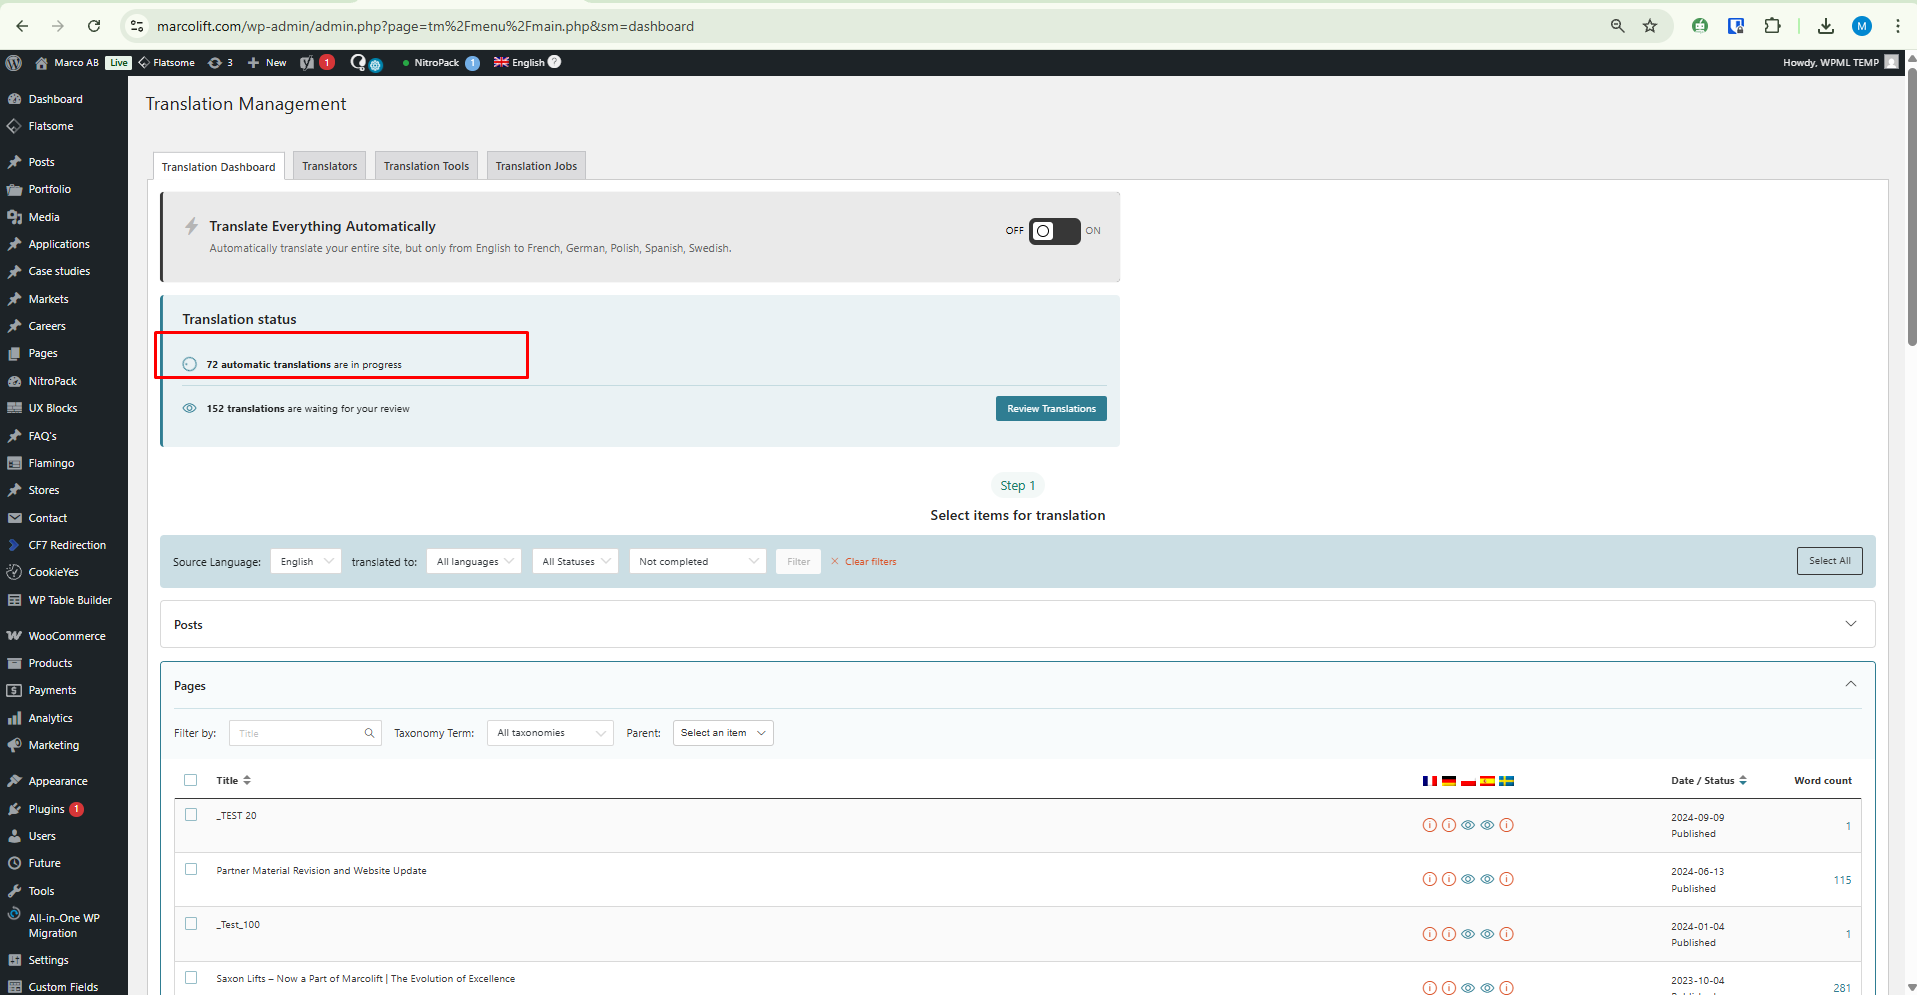
Task: Collapse the Pages section chevron
Action: click(x=1851, y=684)
